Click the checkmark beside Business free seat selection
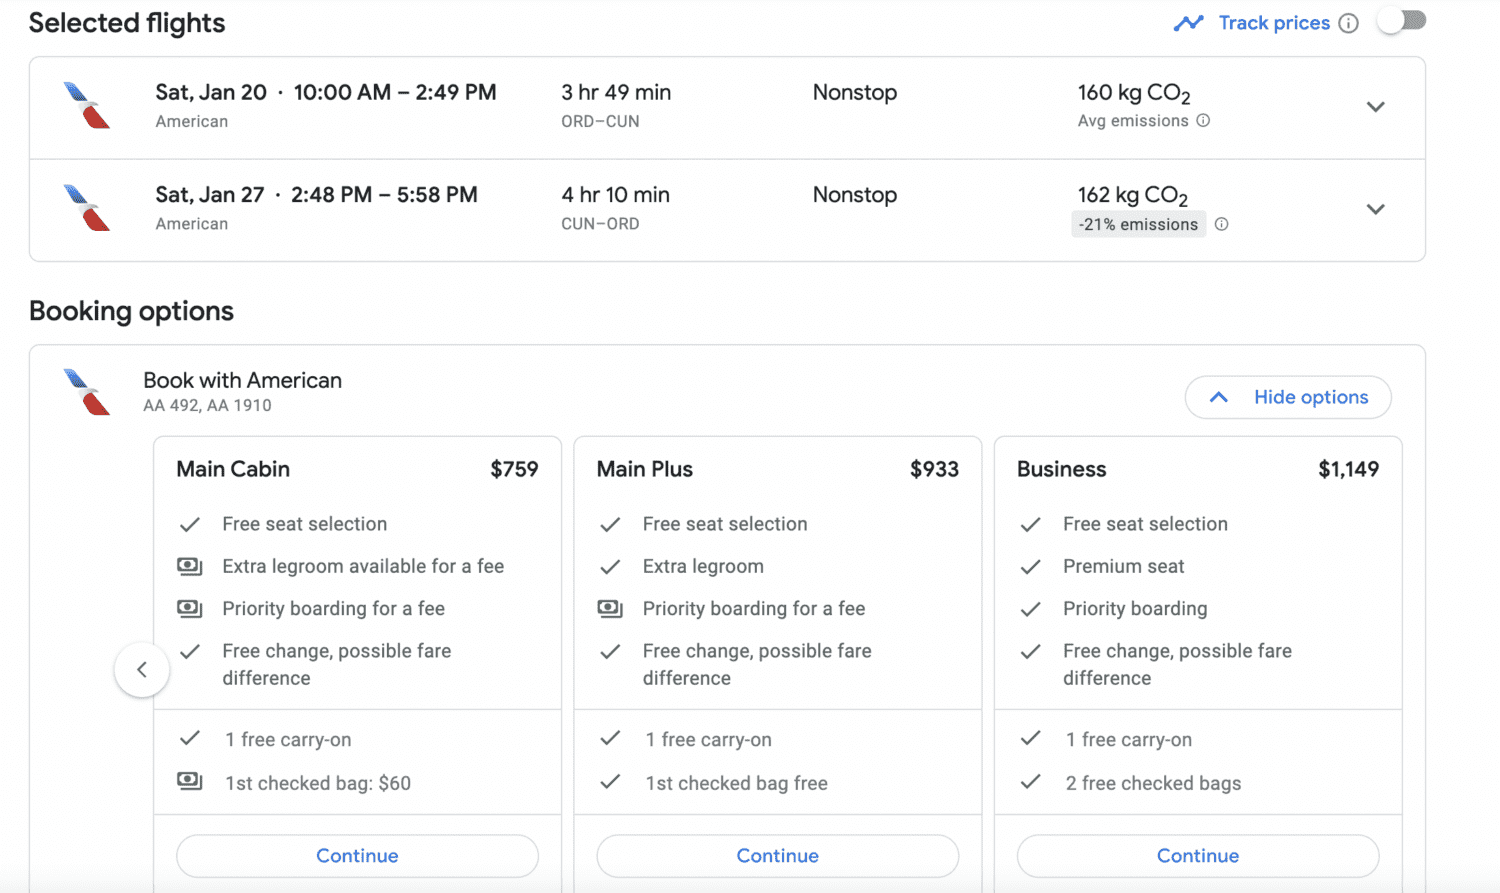The height and width of the screenshot is (893, 1500). point(1029,523)
